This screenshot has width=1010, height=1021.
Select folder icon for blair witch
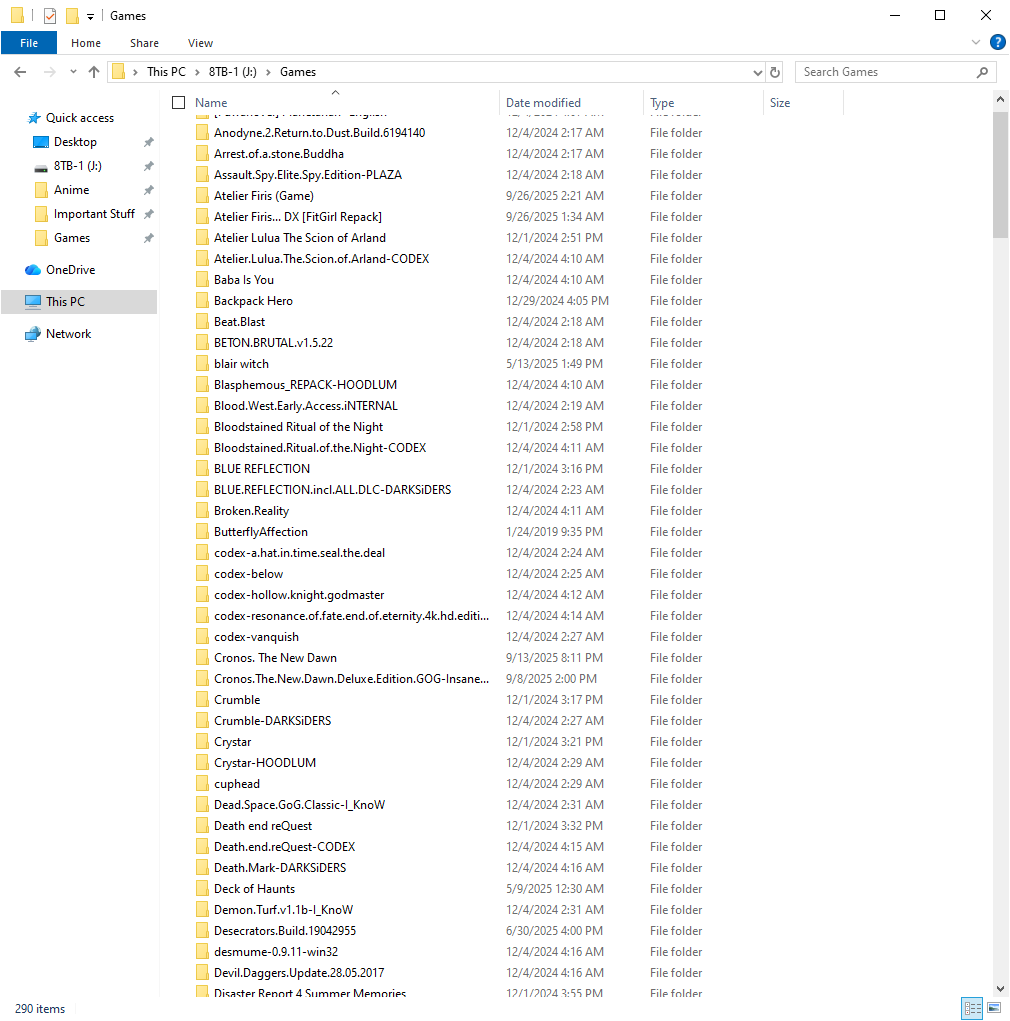coord(203,364)
